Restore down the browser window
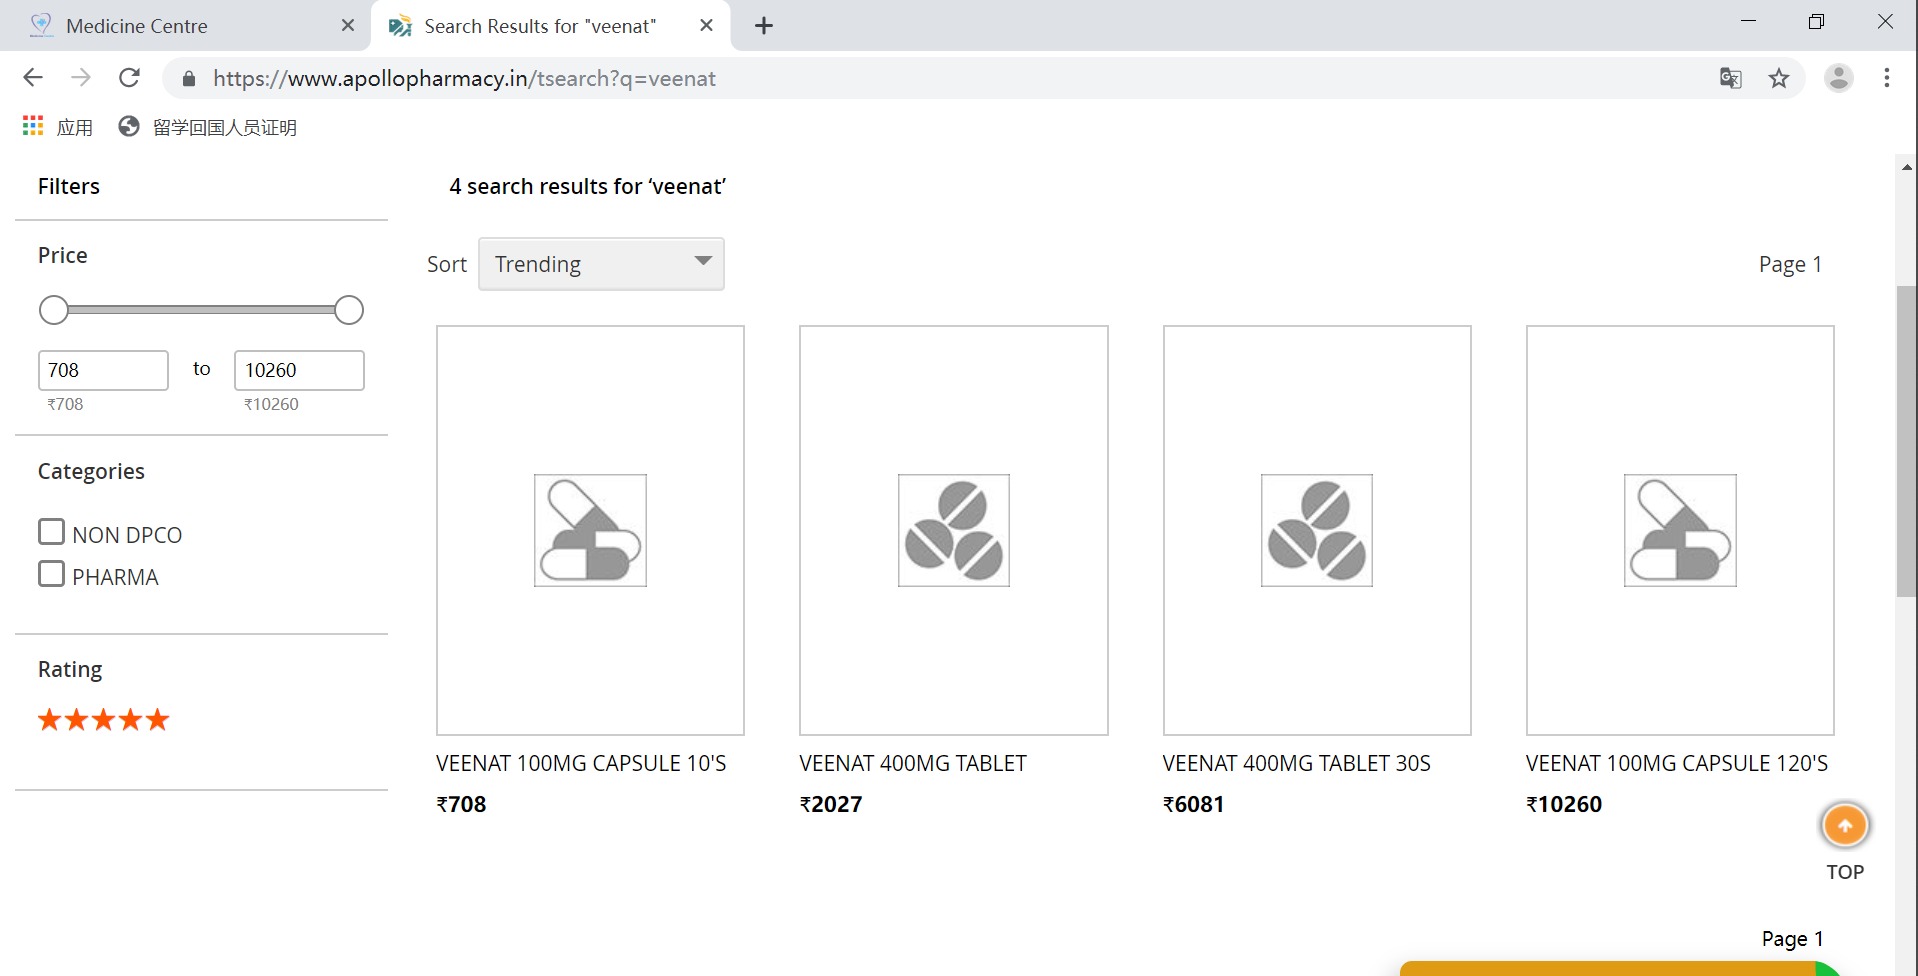 [x=1817, y=22]
